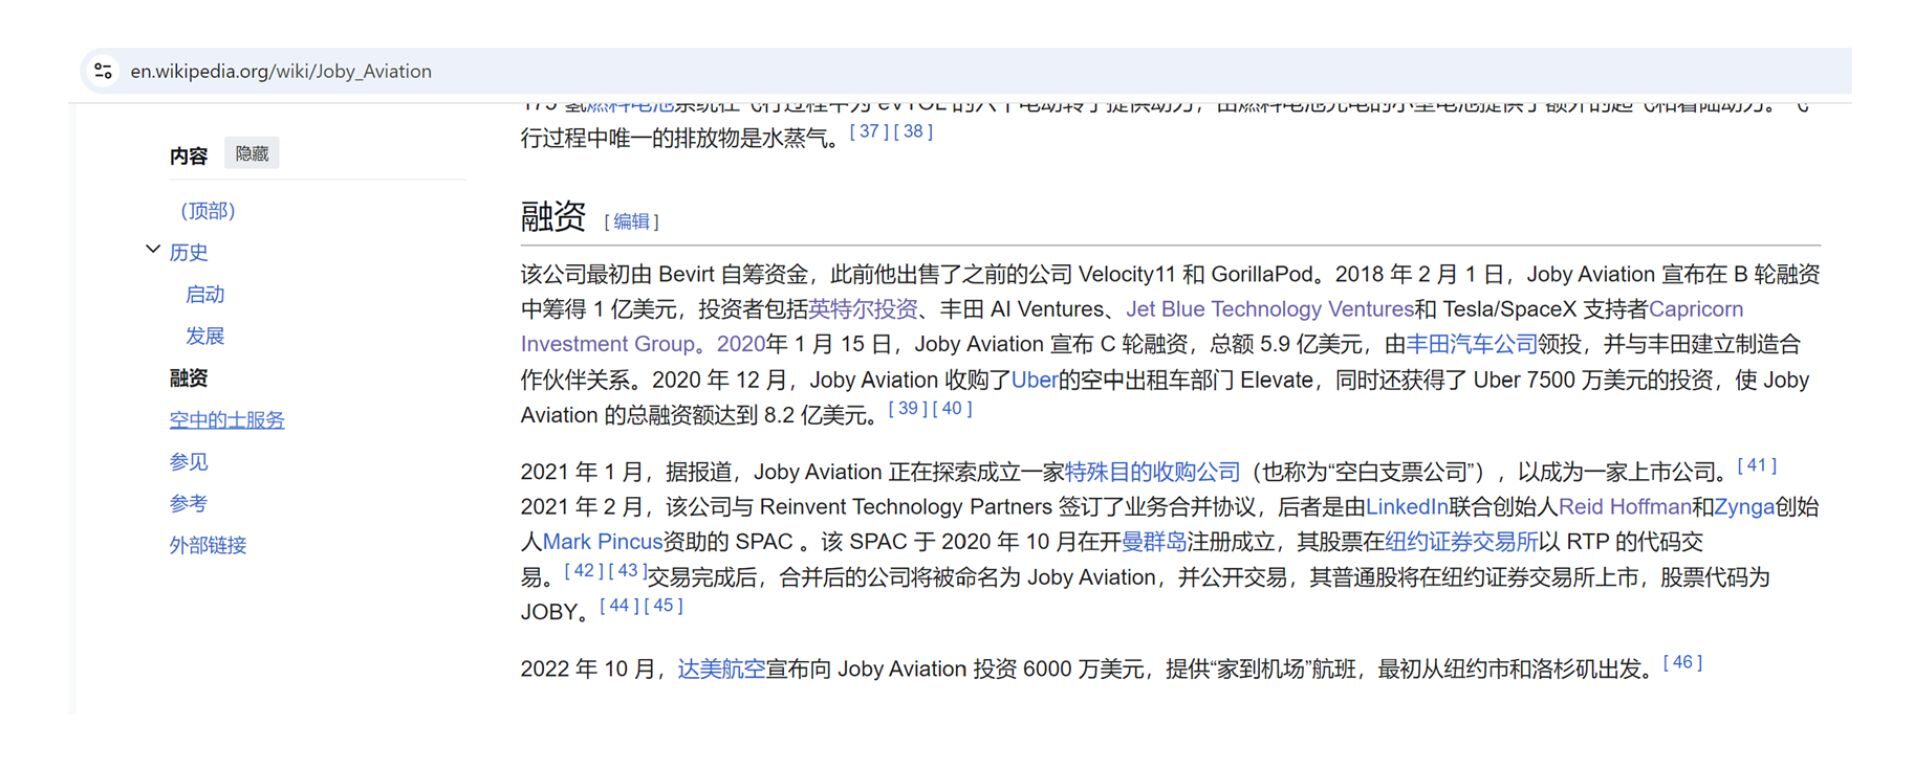The height and width of the screenshot is (774, 1920).
Task: Open citation 46
Action: point(1683,662)
